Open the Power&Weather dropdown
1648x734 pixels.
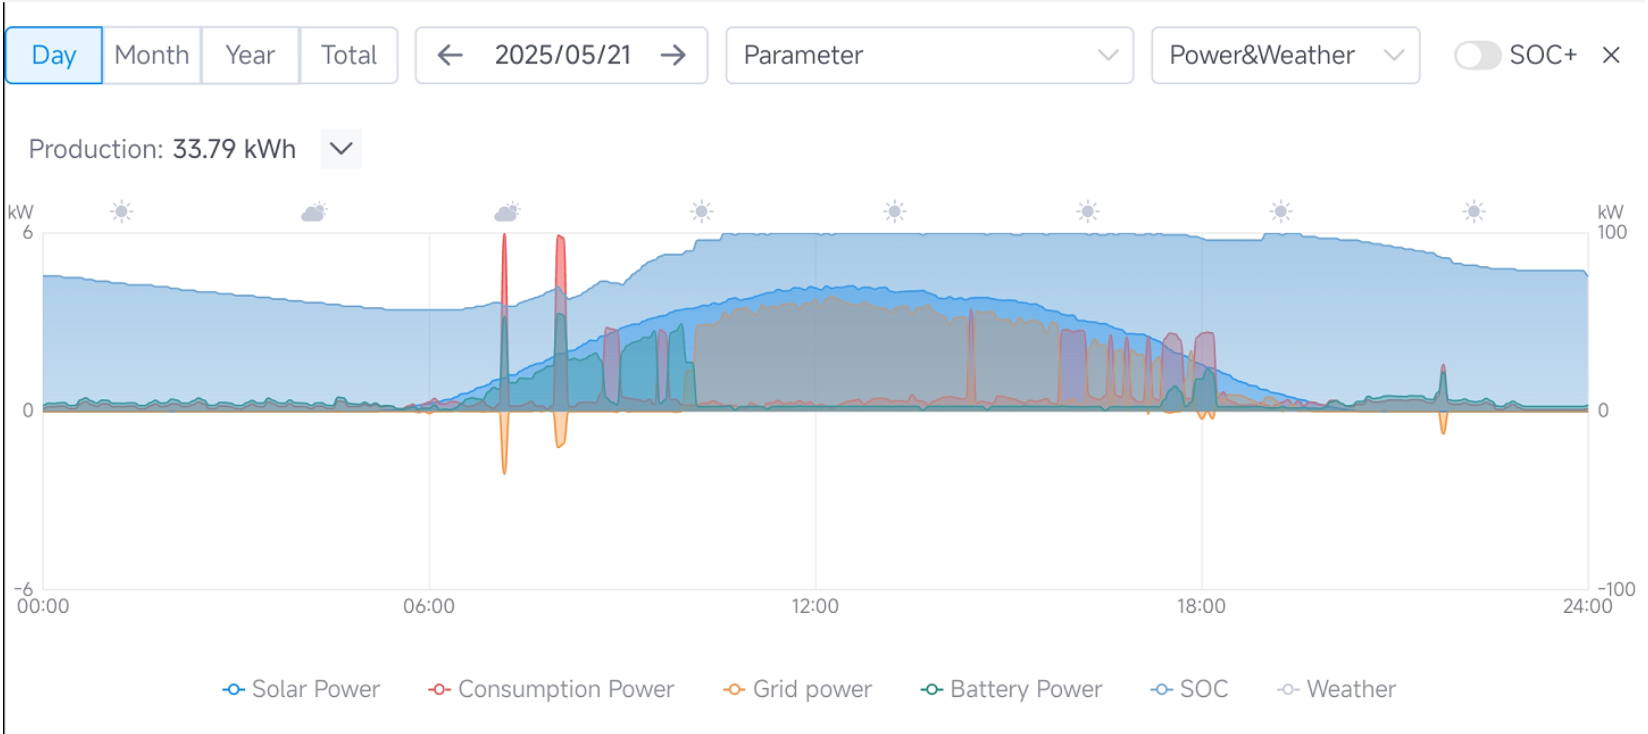click(x=1285, y=55)
